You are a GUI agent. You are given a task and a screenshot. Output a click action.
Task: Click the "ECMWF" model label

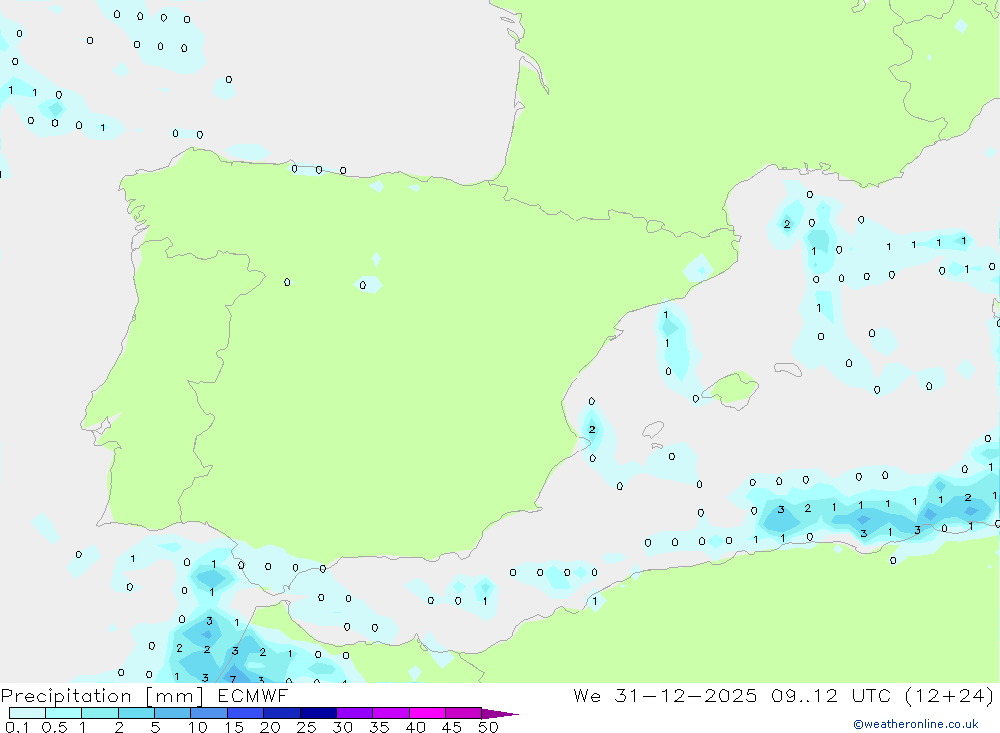pos(253,695)
